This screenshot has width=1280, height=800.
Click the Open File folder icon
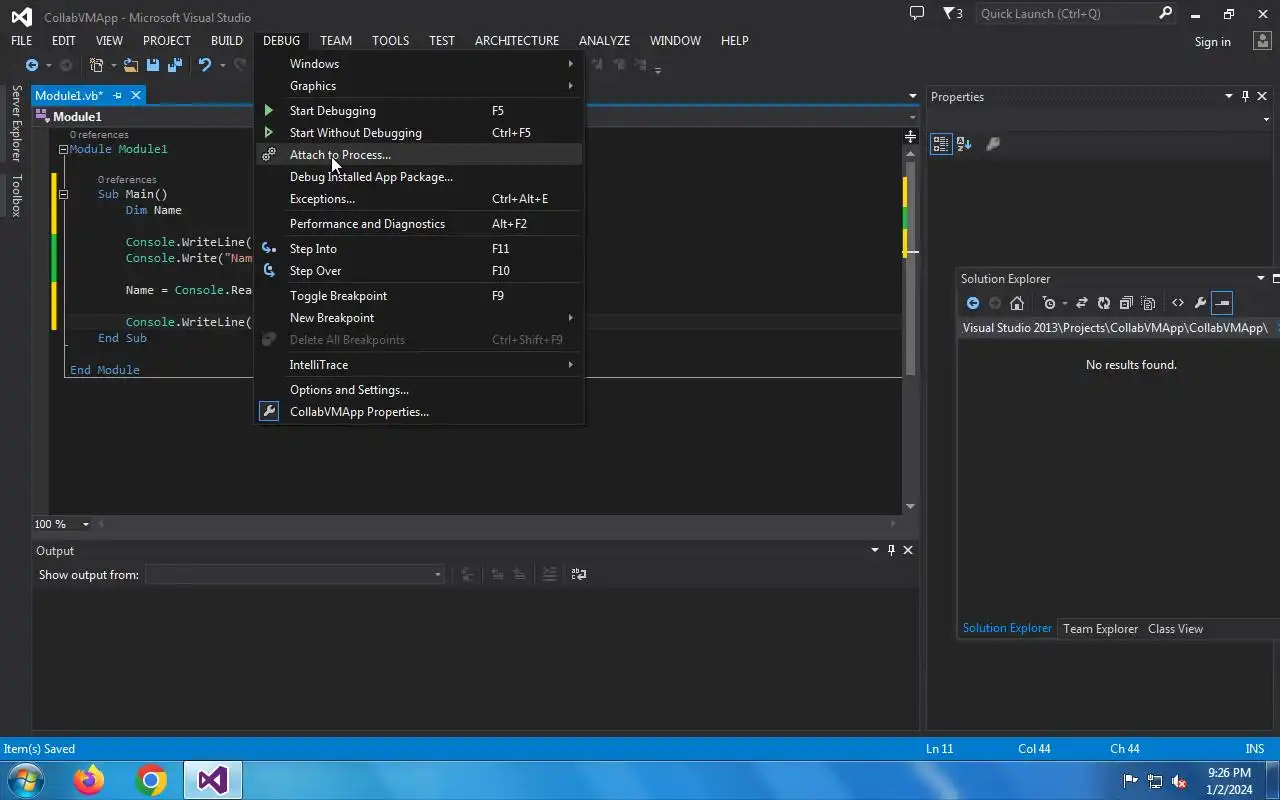tap(131, 65)
